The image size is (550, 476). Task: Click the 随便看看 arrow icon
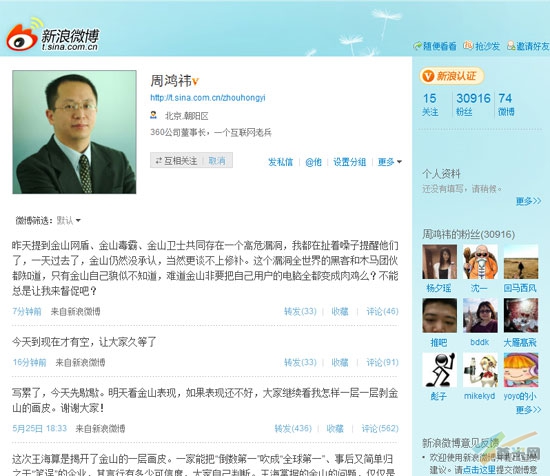click(417, 46)
